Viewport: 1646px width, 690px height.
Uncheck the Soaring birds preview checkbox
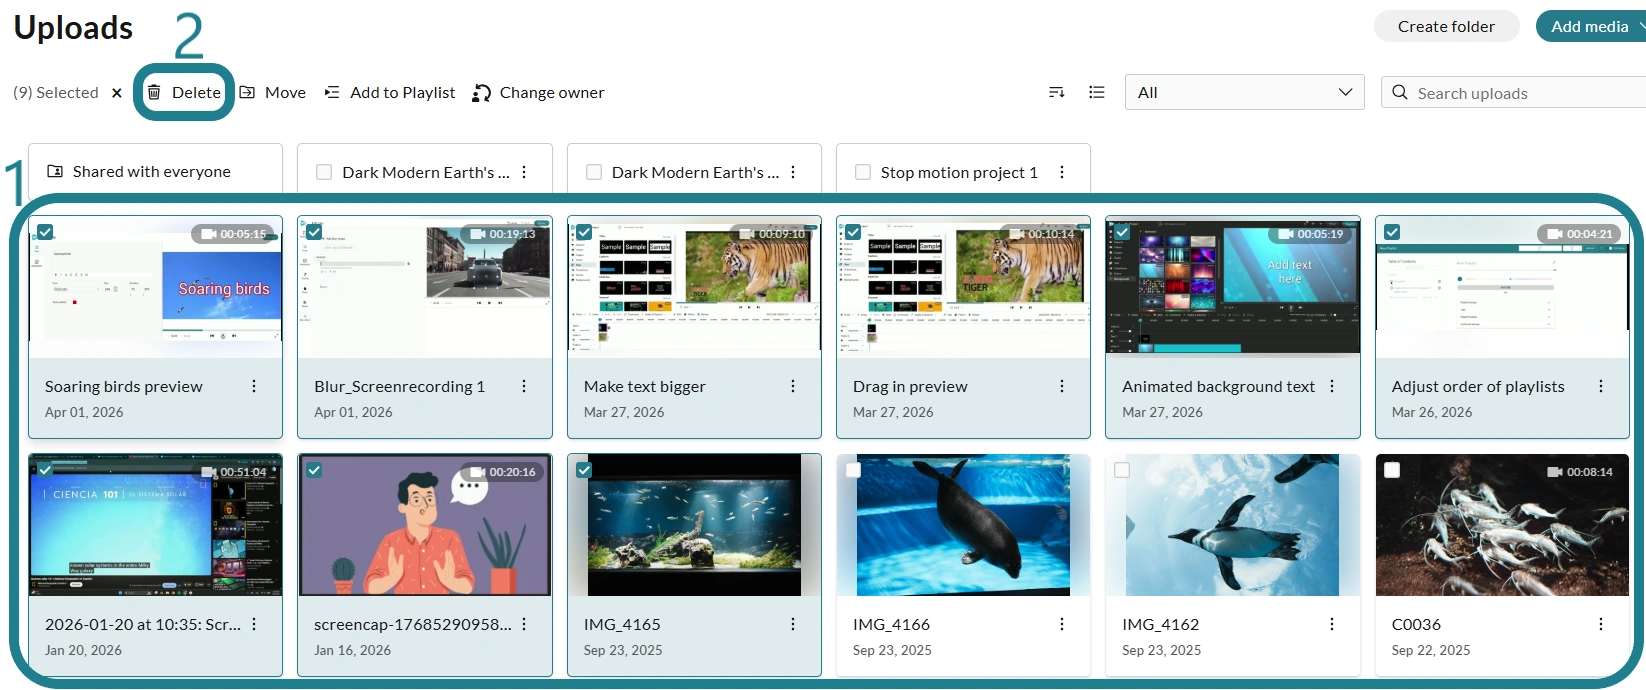(45, 232)
